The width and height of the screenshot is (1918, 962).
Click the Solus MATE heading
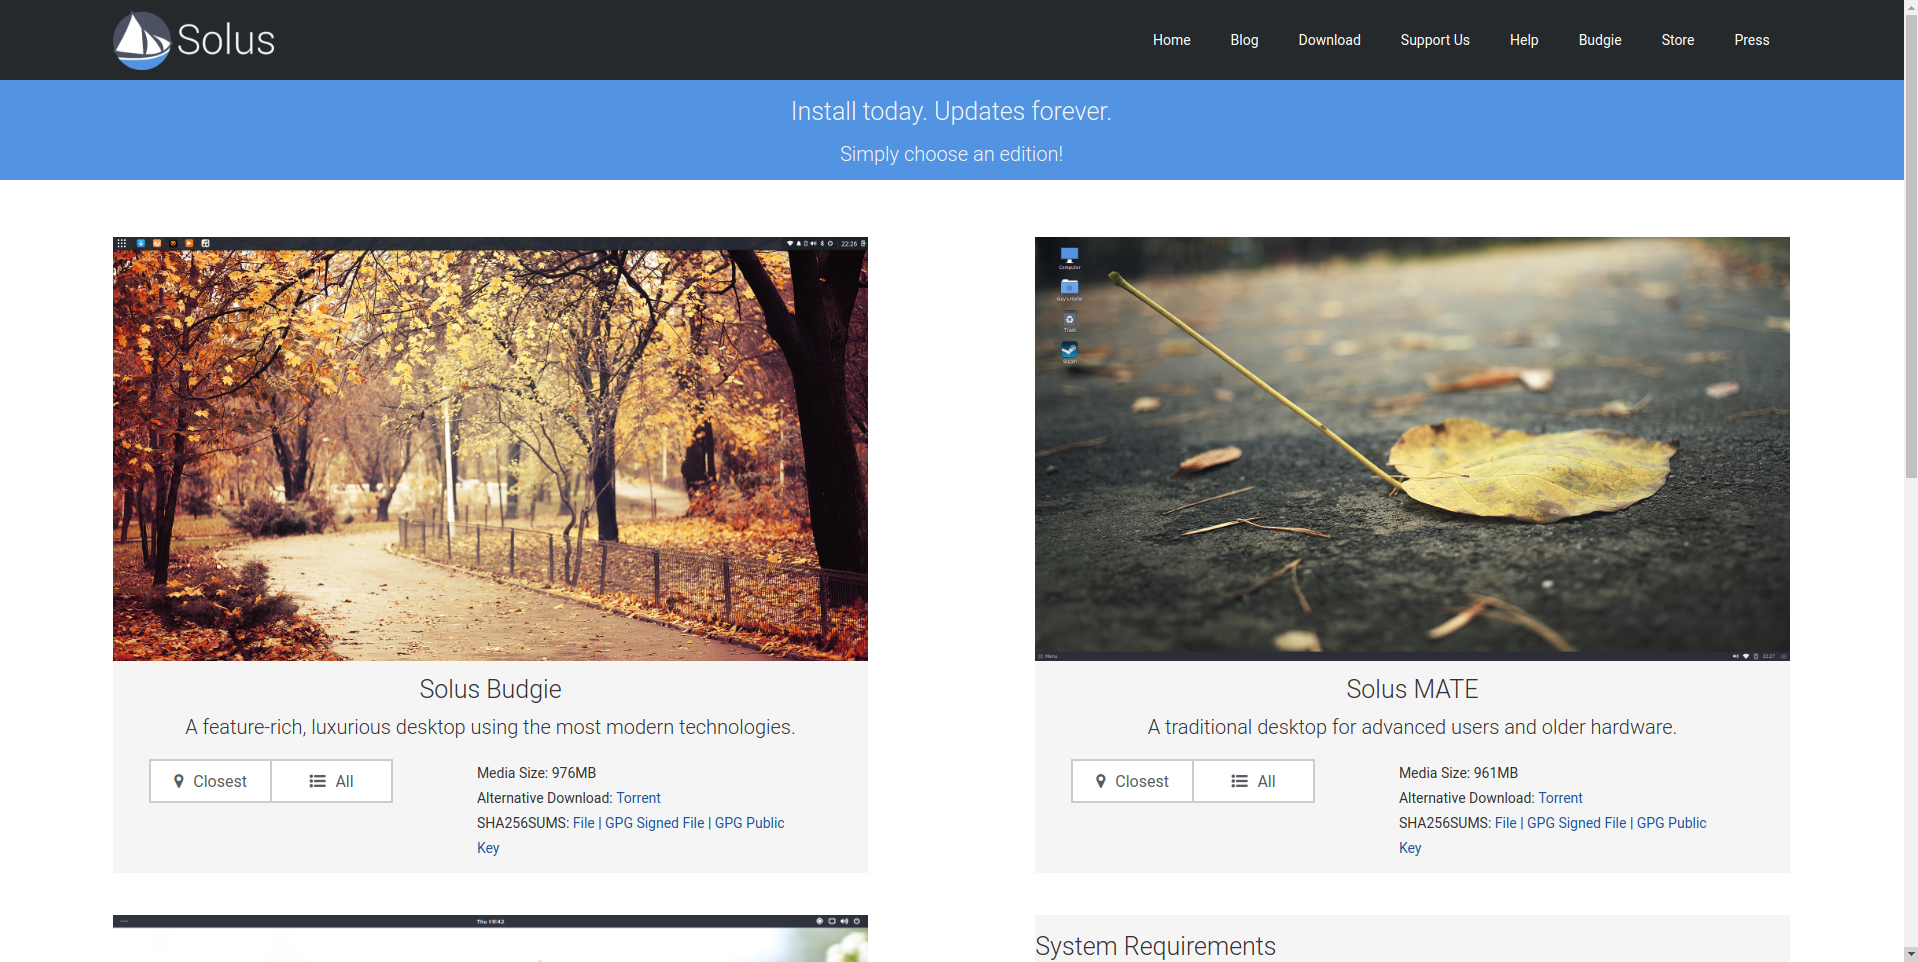point(1412,689)
